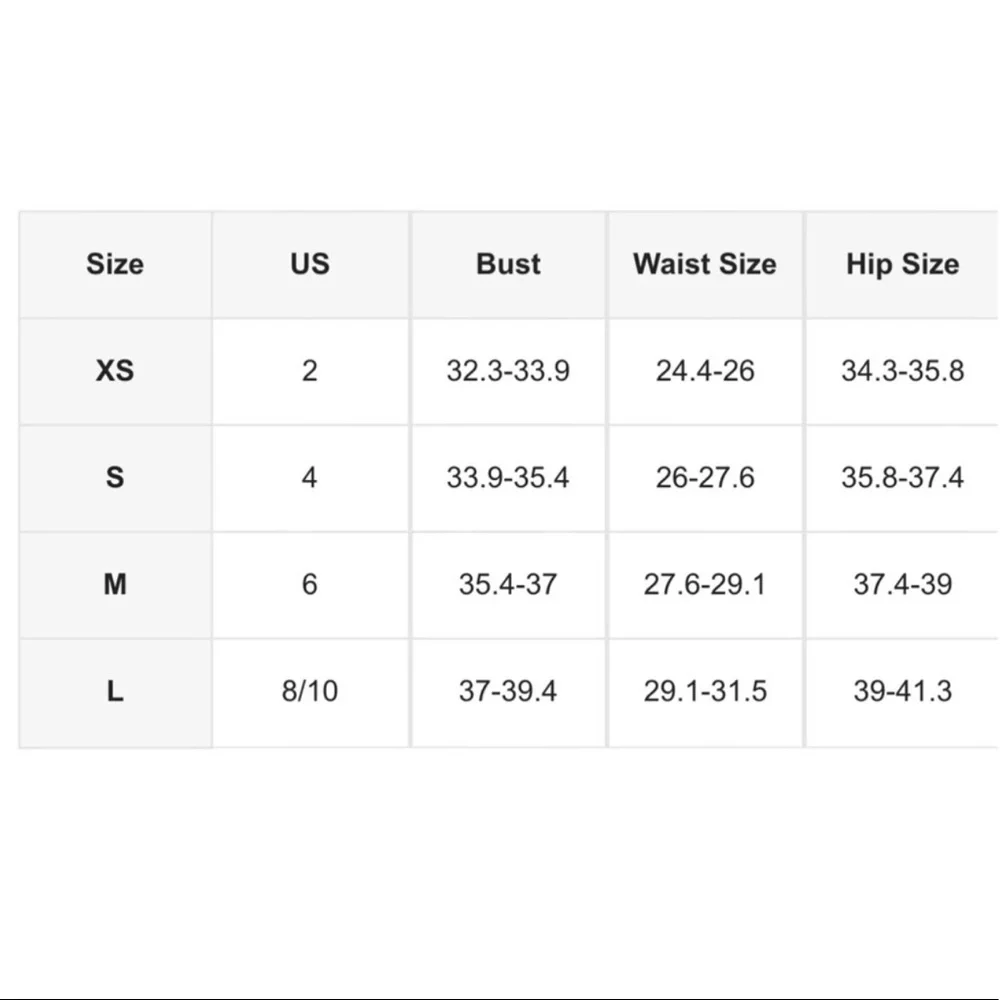Click bust measurement 33.9-35.4 cell
This screenshot has height=1000, width=1000.
tap(508, 478)
